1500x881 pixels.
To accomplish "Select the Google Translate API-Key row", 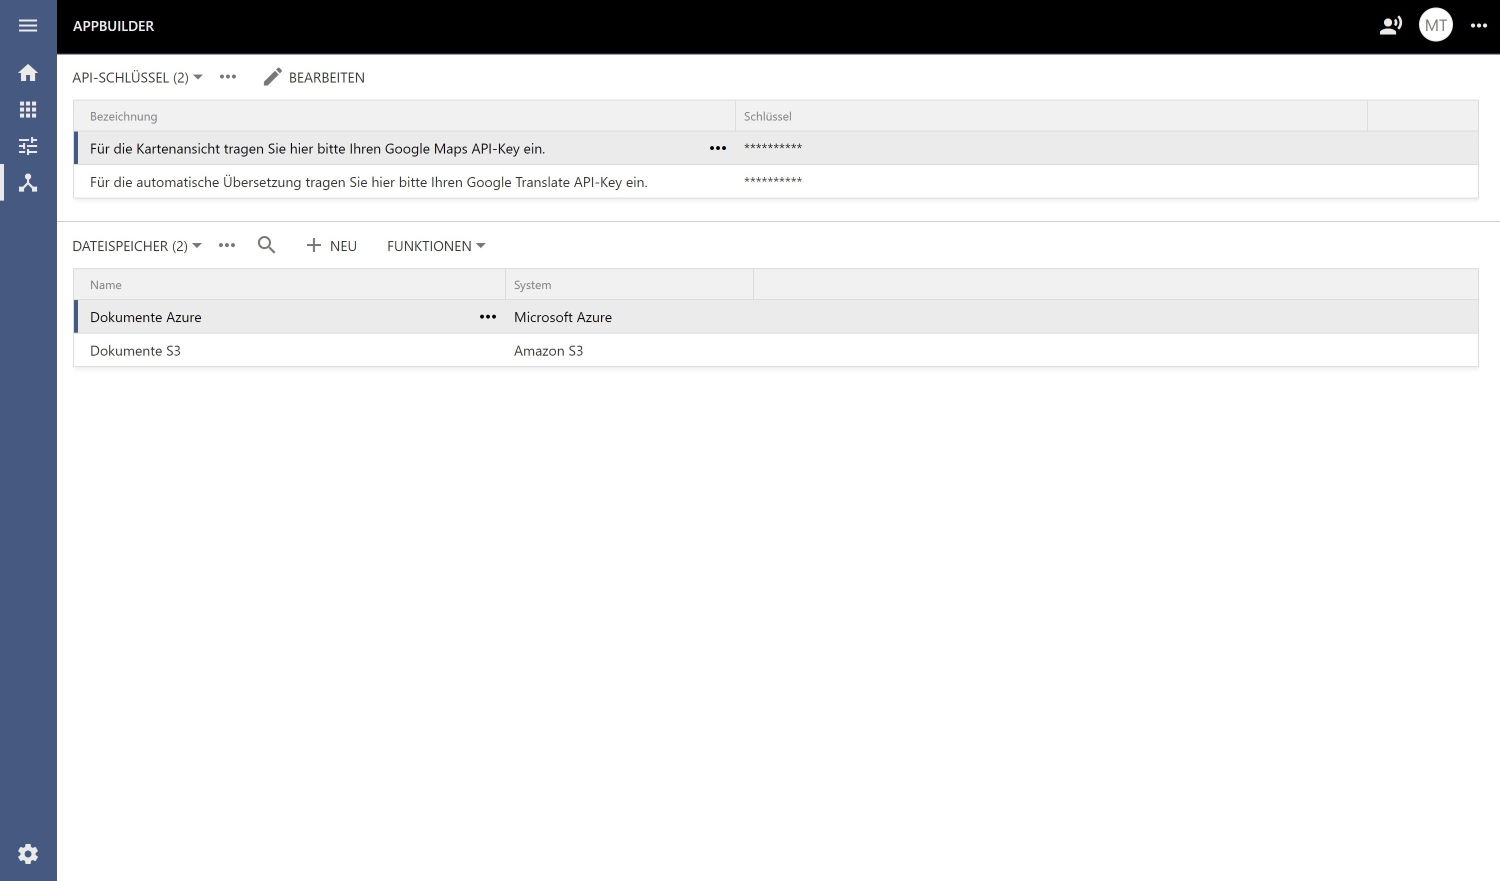I will point(369,182).
